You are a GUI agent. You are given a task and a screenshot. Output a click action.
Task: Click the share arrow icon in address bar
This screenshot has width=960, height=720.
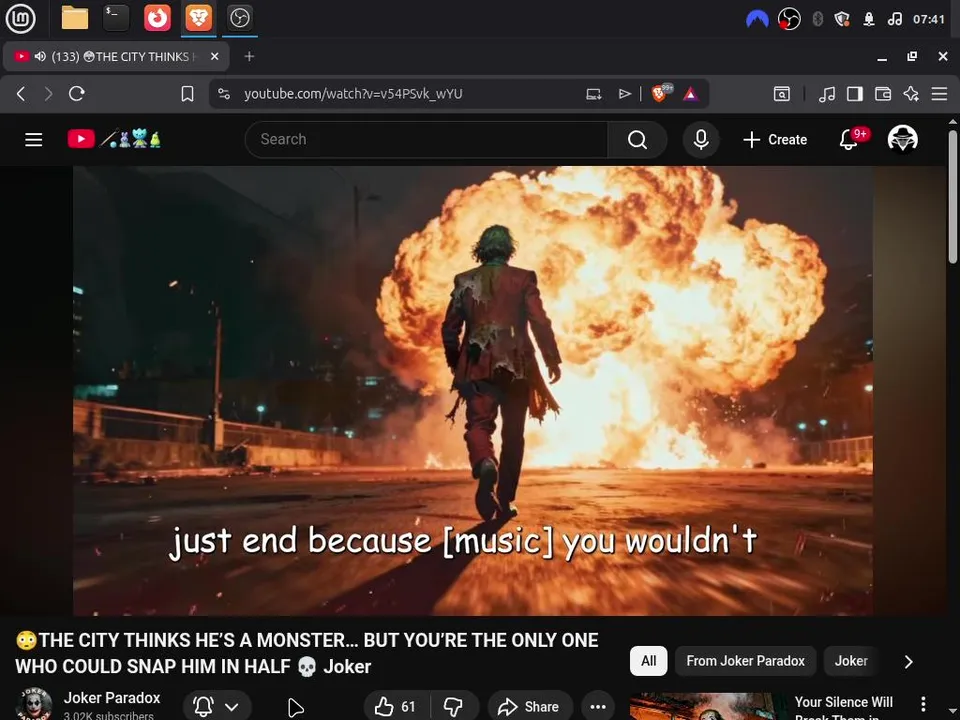(x=624, y=94)
